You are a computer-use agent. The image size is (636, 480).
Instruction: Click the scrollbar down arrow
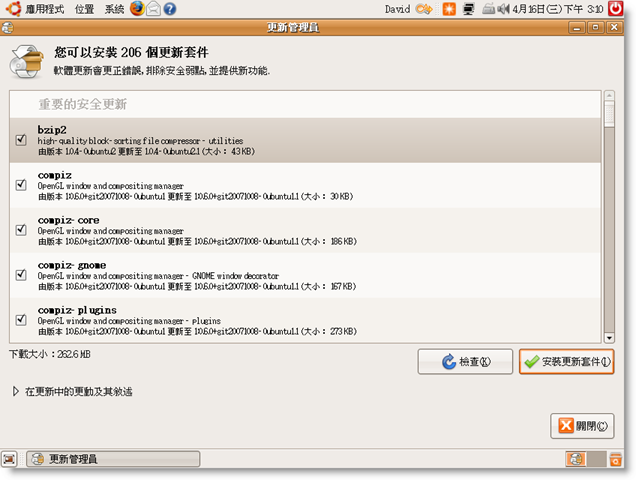(x=609, y=338)
